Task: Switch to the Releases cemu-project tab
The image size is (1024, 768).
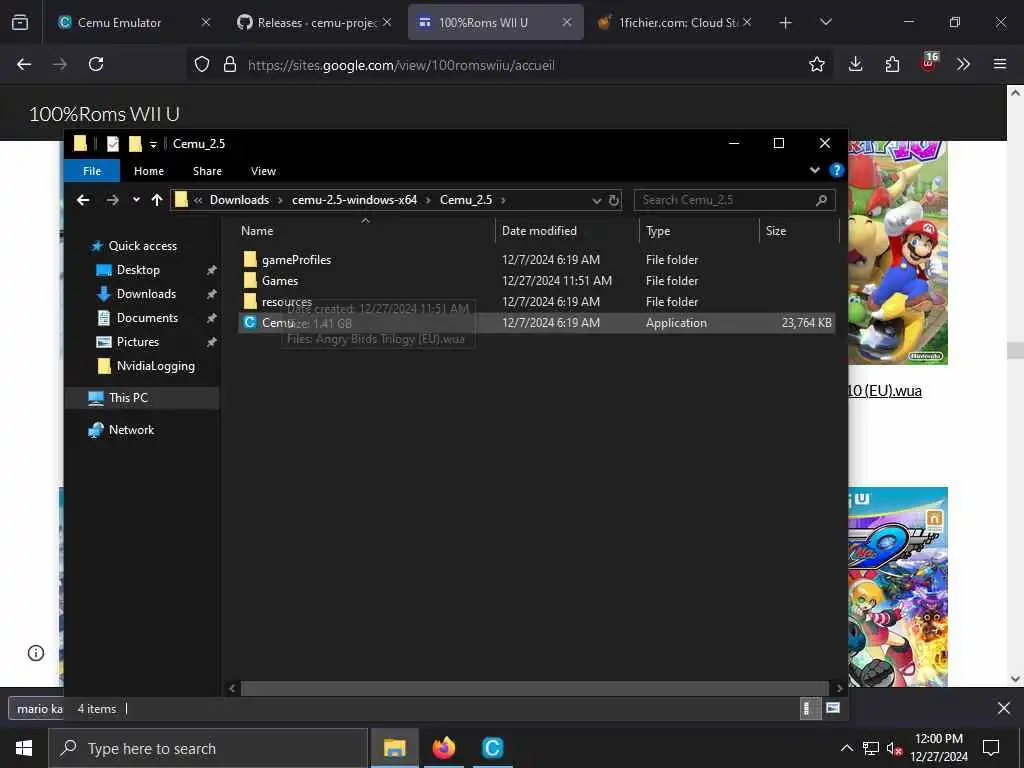Action: click(x=313, y=22)
